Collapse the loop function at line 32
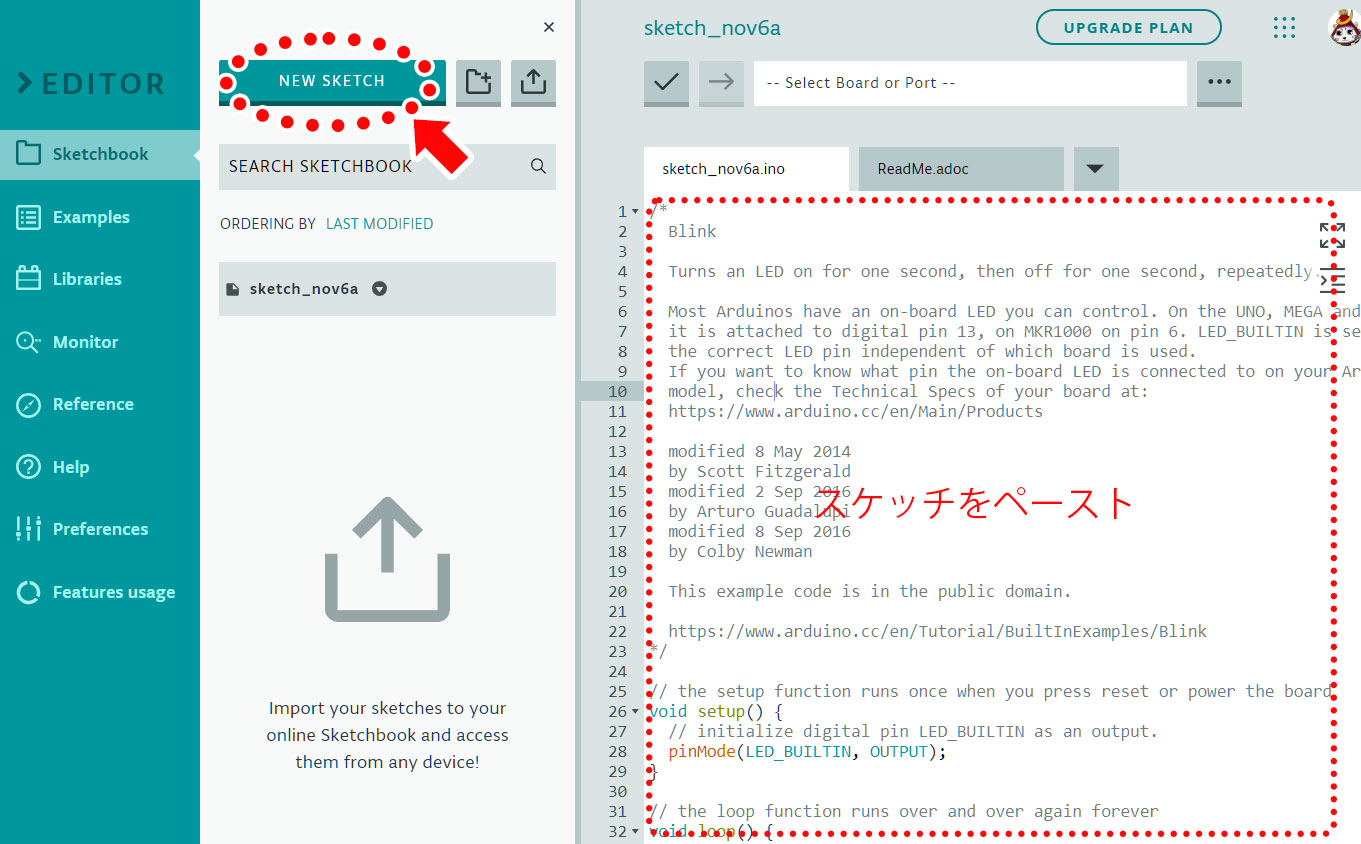Viewport: 1361px width, 844px height. (x=636, y=831)
